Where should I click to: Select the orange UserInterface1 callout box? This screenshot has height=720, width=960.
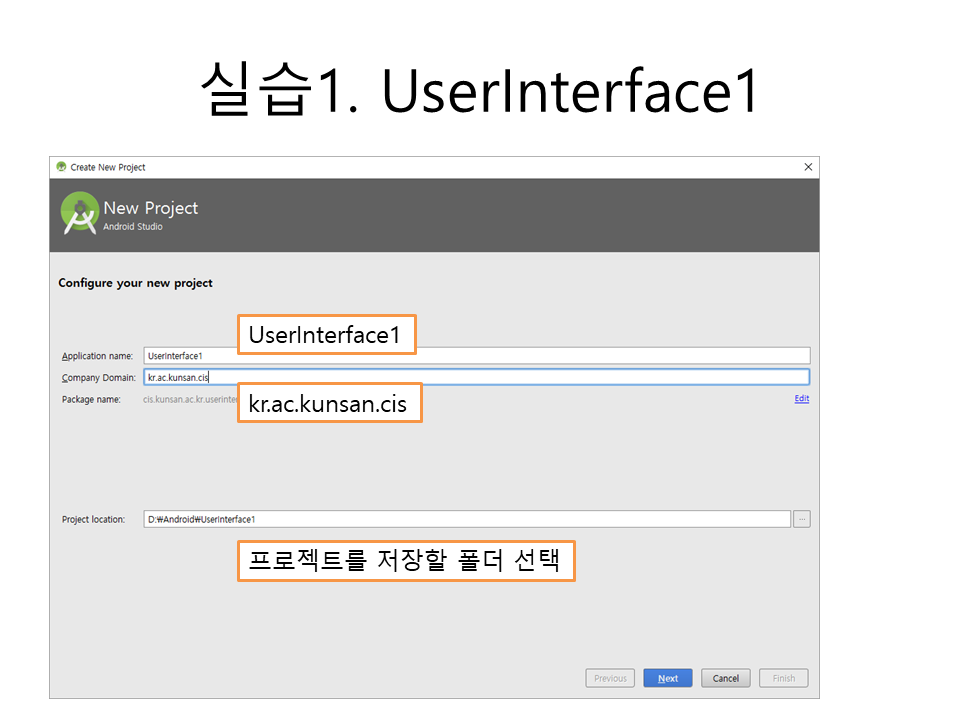click(326, 336)
